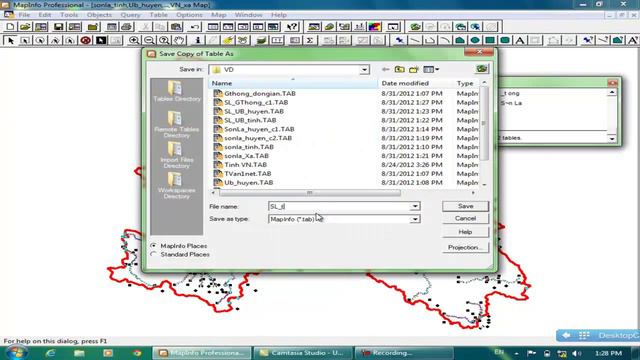Activate the Zoom-in magnifier tool

pos(134,40)
